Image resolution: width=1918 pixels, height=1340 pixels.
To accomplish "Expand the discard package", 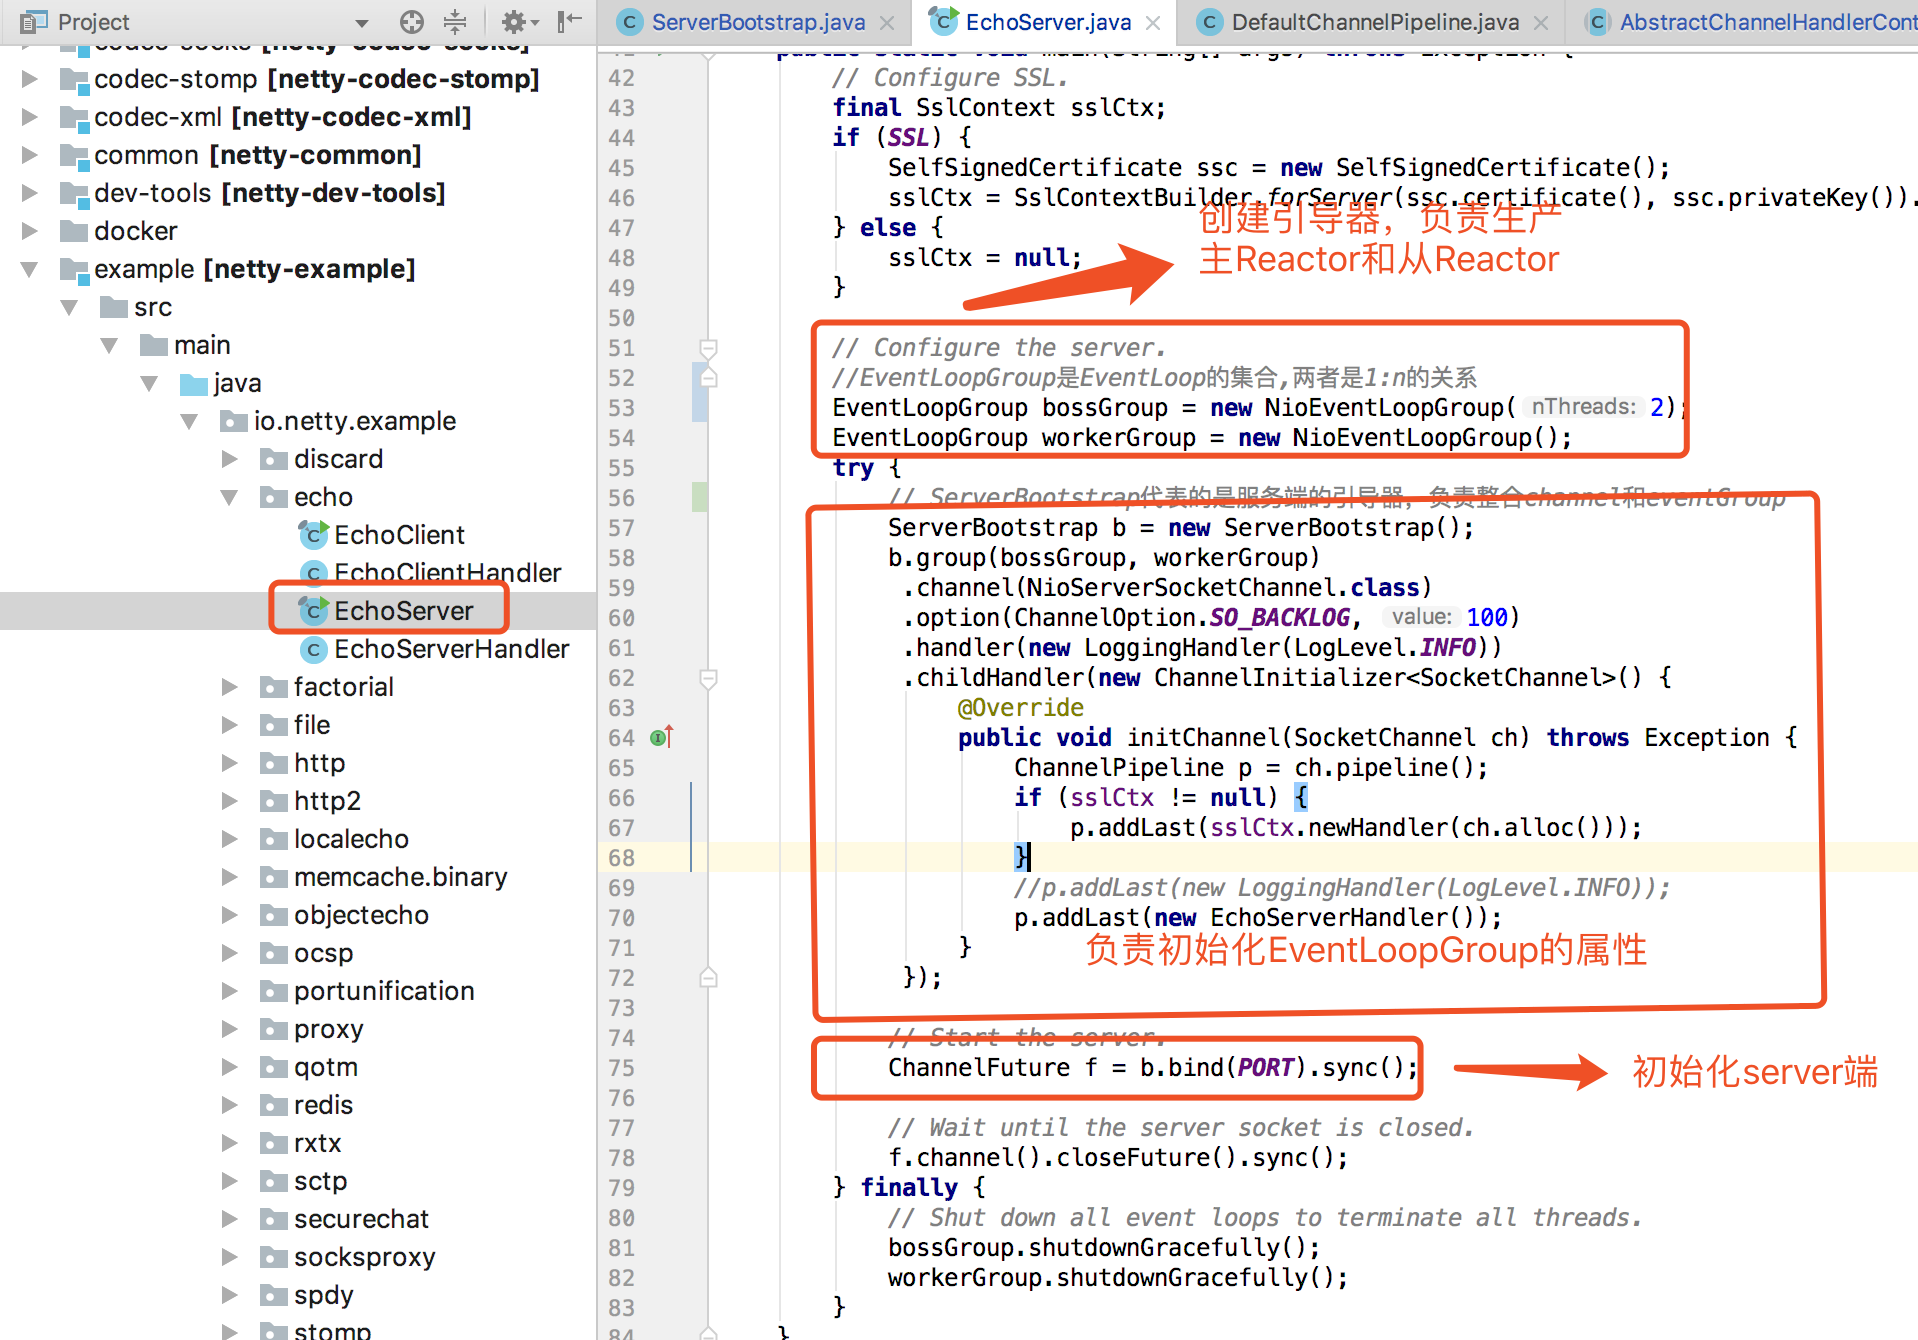I will tap(229, 459).
